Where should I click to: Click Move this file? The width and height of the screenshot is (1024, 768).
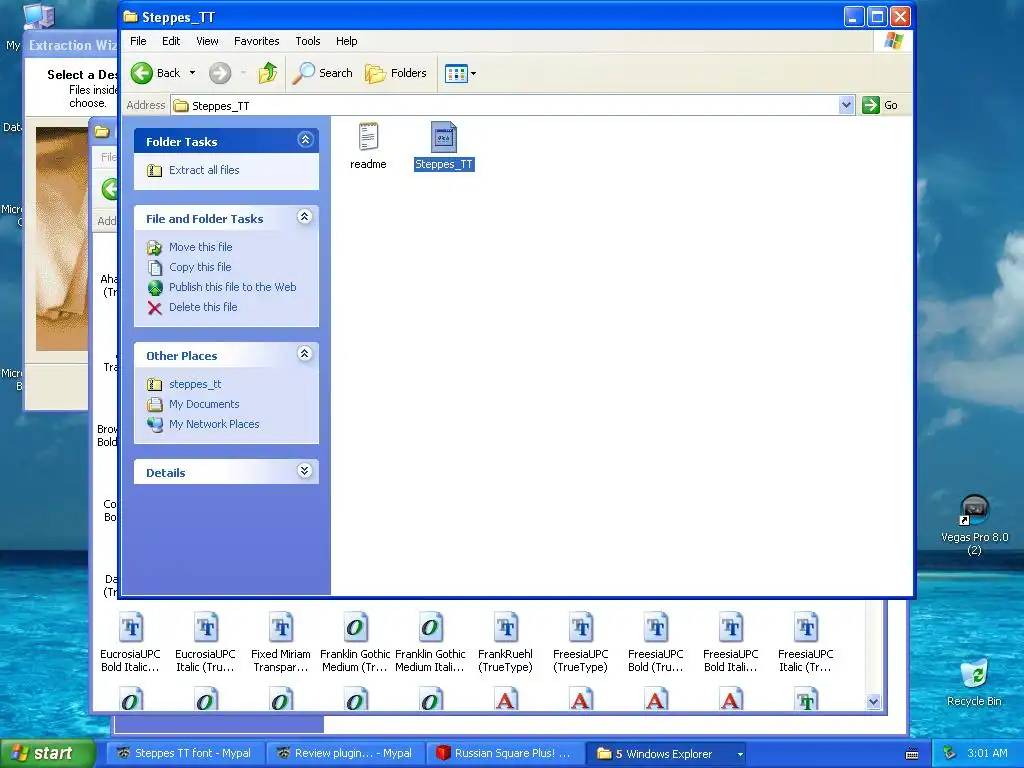(200, 247)
